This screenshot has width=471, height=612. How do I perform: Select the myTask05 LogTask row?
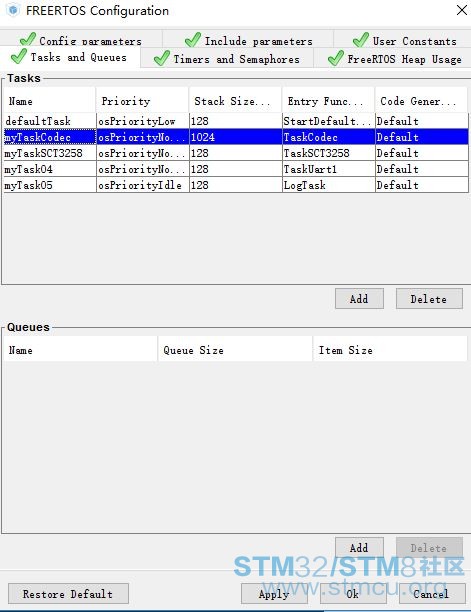[x=236, y=185]
